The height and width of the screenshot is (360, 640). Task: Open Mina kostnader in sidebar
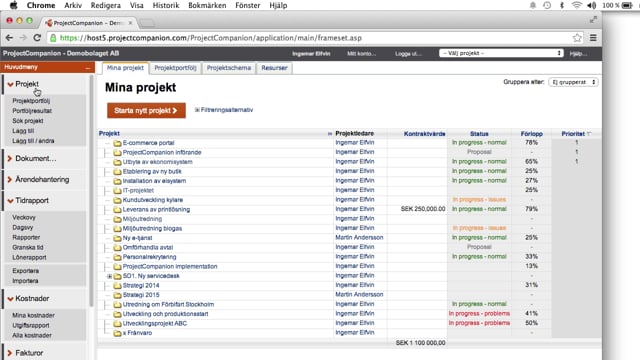pyautogui.click(x=33, y=316)
